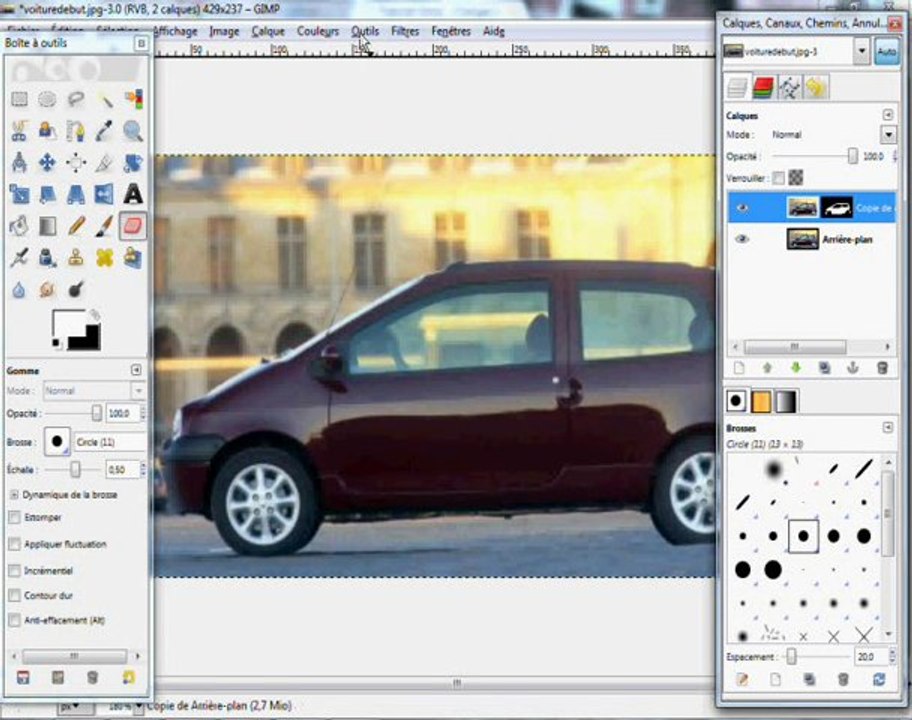This screenshot has width=912, height=720.
Task: Click the delete layer trash icon
Action: tap(882, 368)
